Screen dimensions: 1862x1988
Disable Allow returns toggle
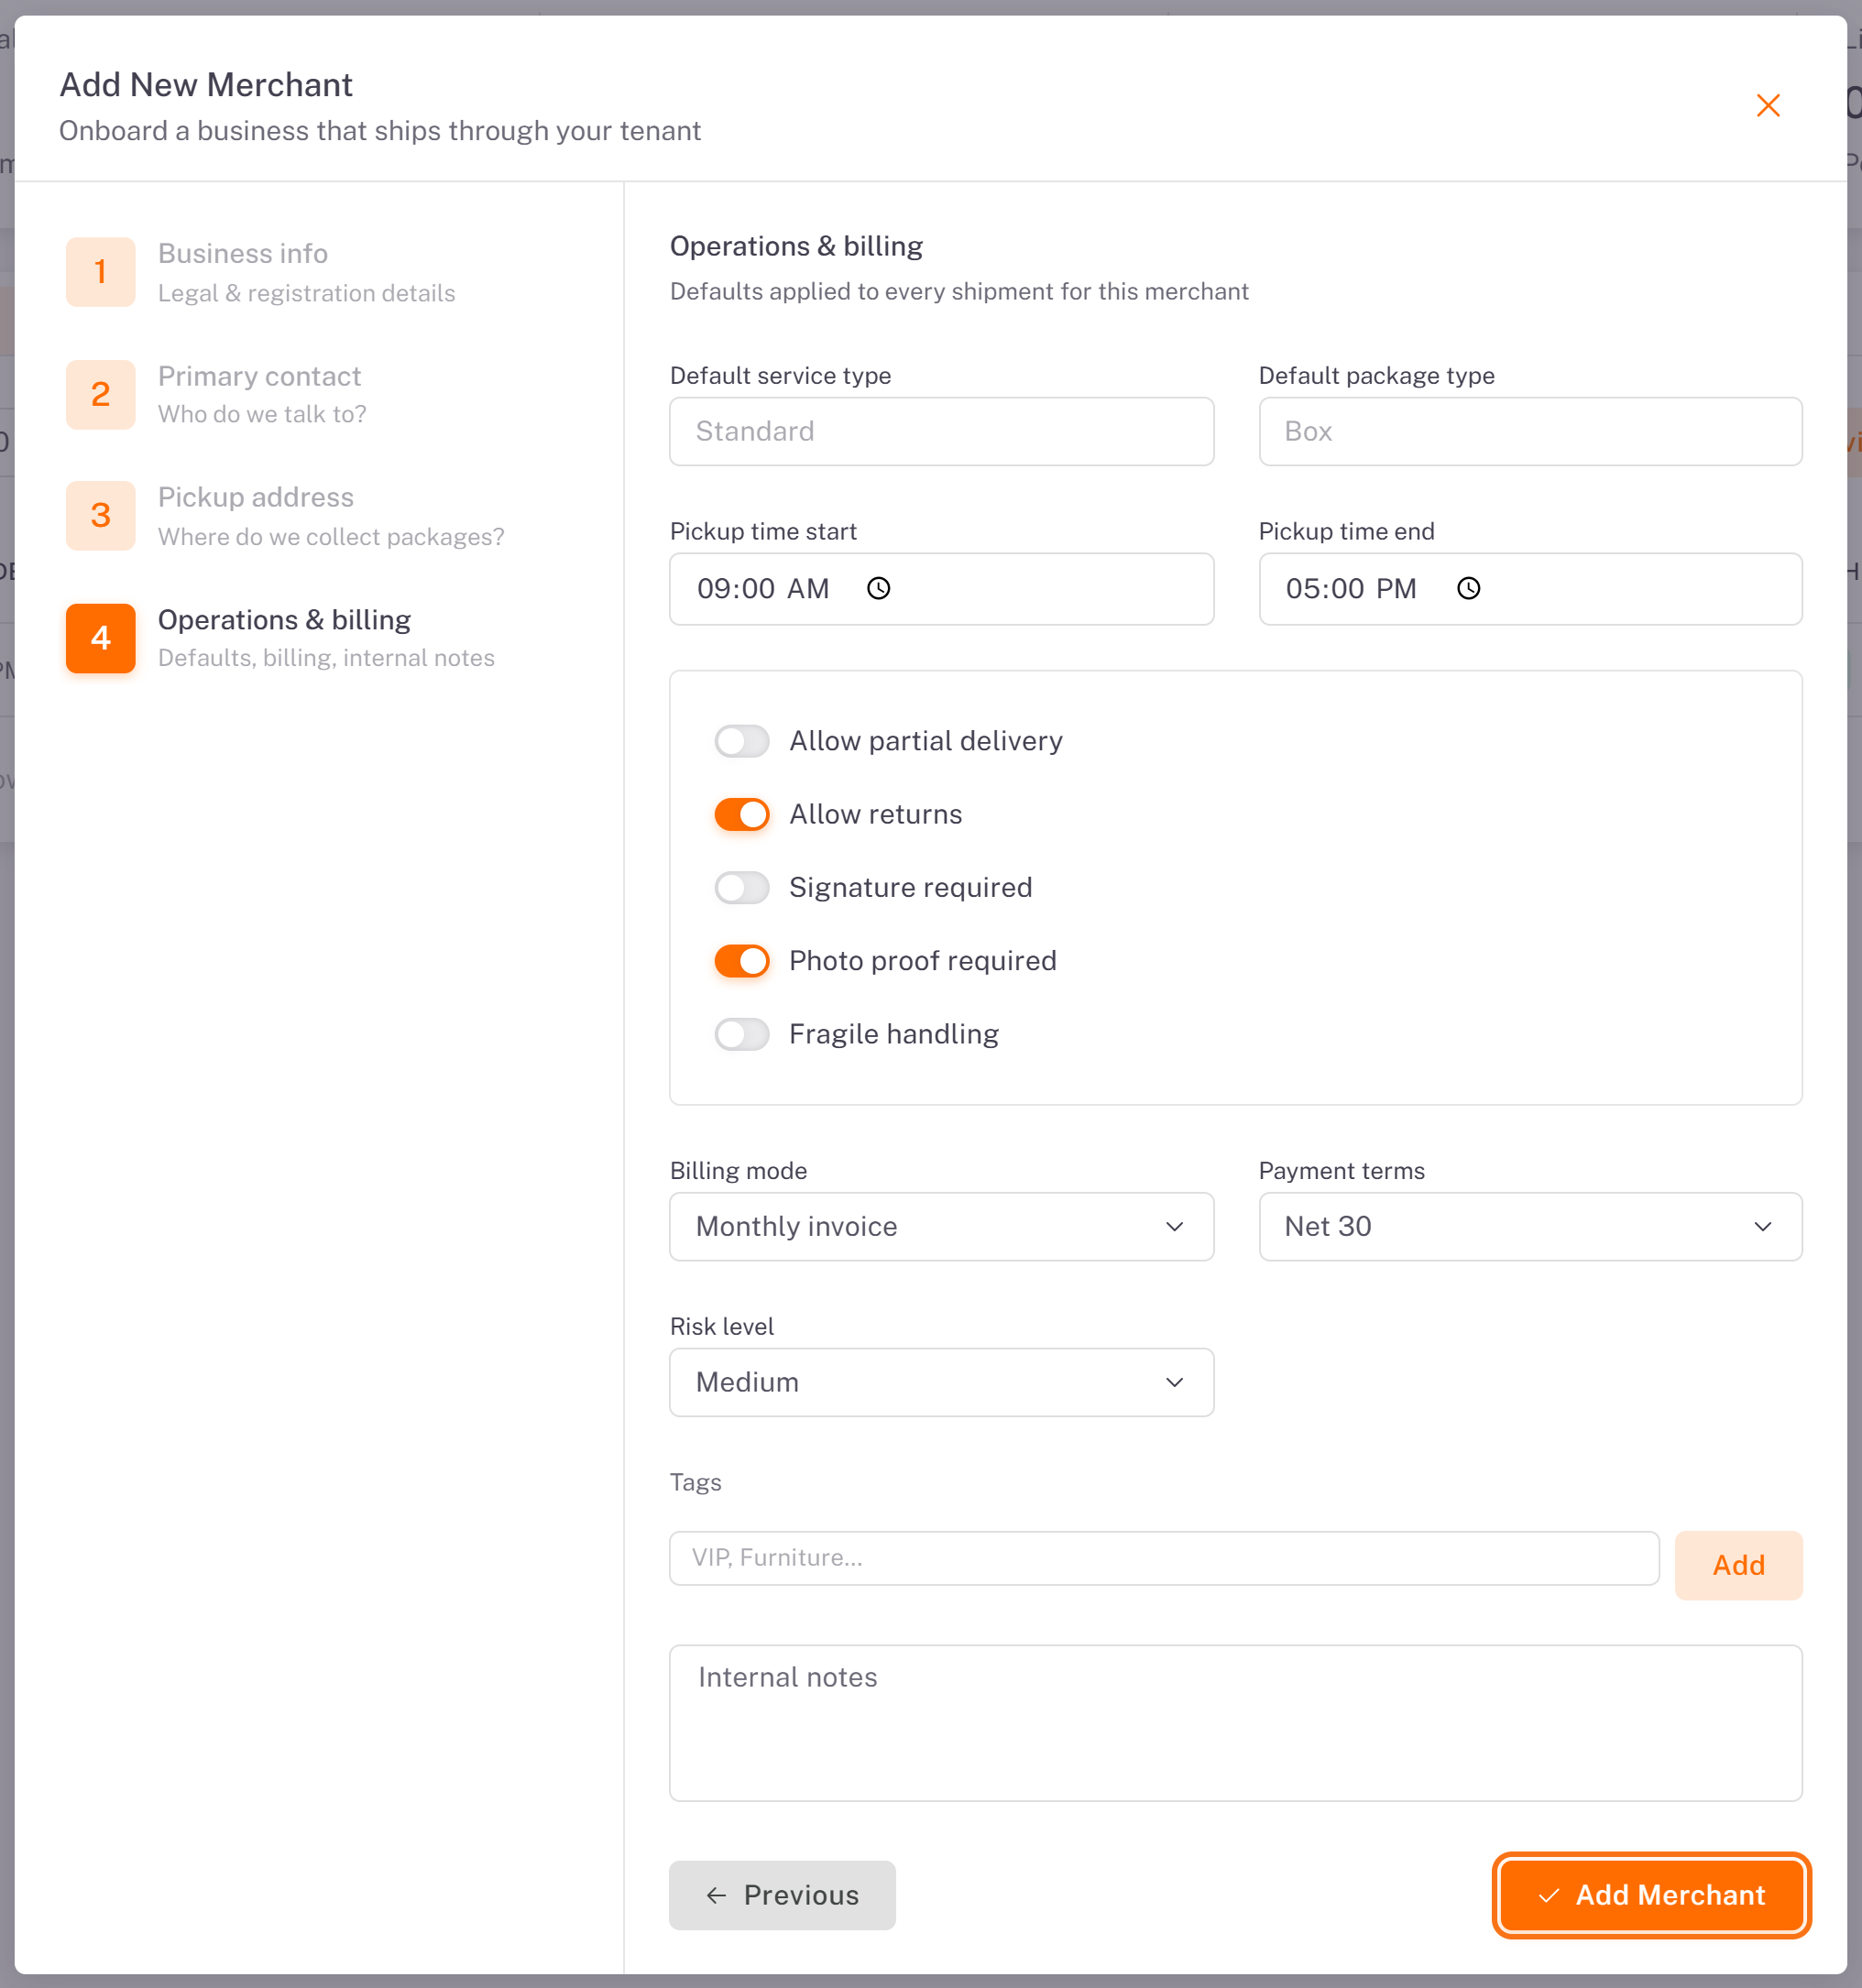tap(741, 814)
